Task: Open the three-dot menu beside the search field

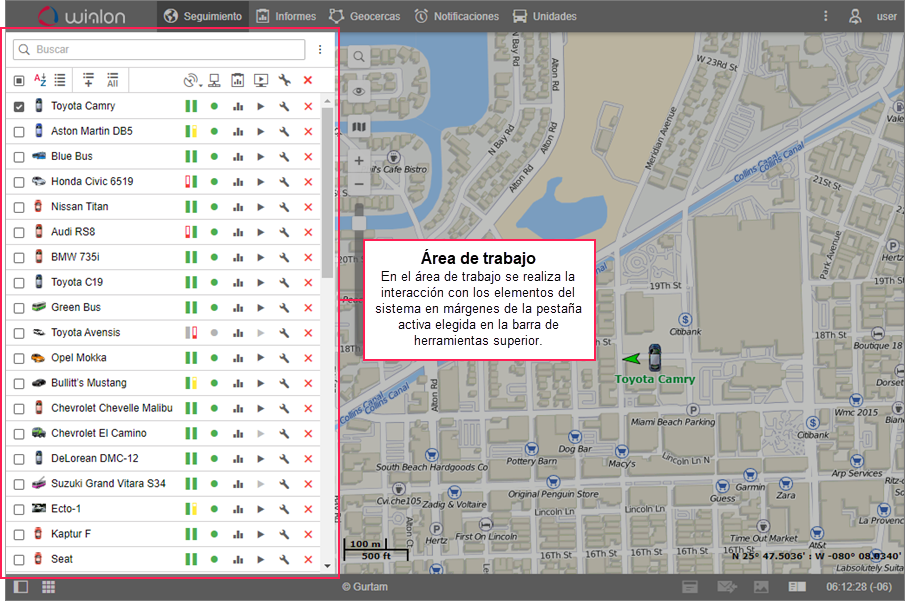Action: click(320, 50)
